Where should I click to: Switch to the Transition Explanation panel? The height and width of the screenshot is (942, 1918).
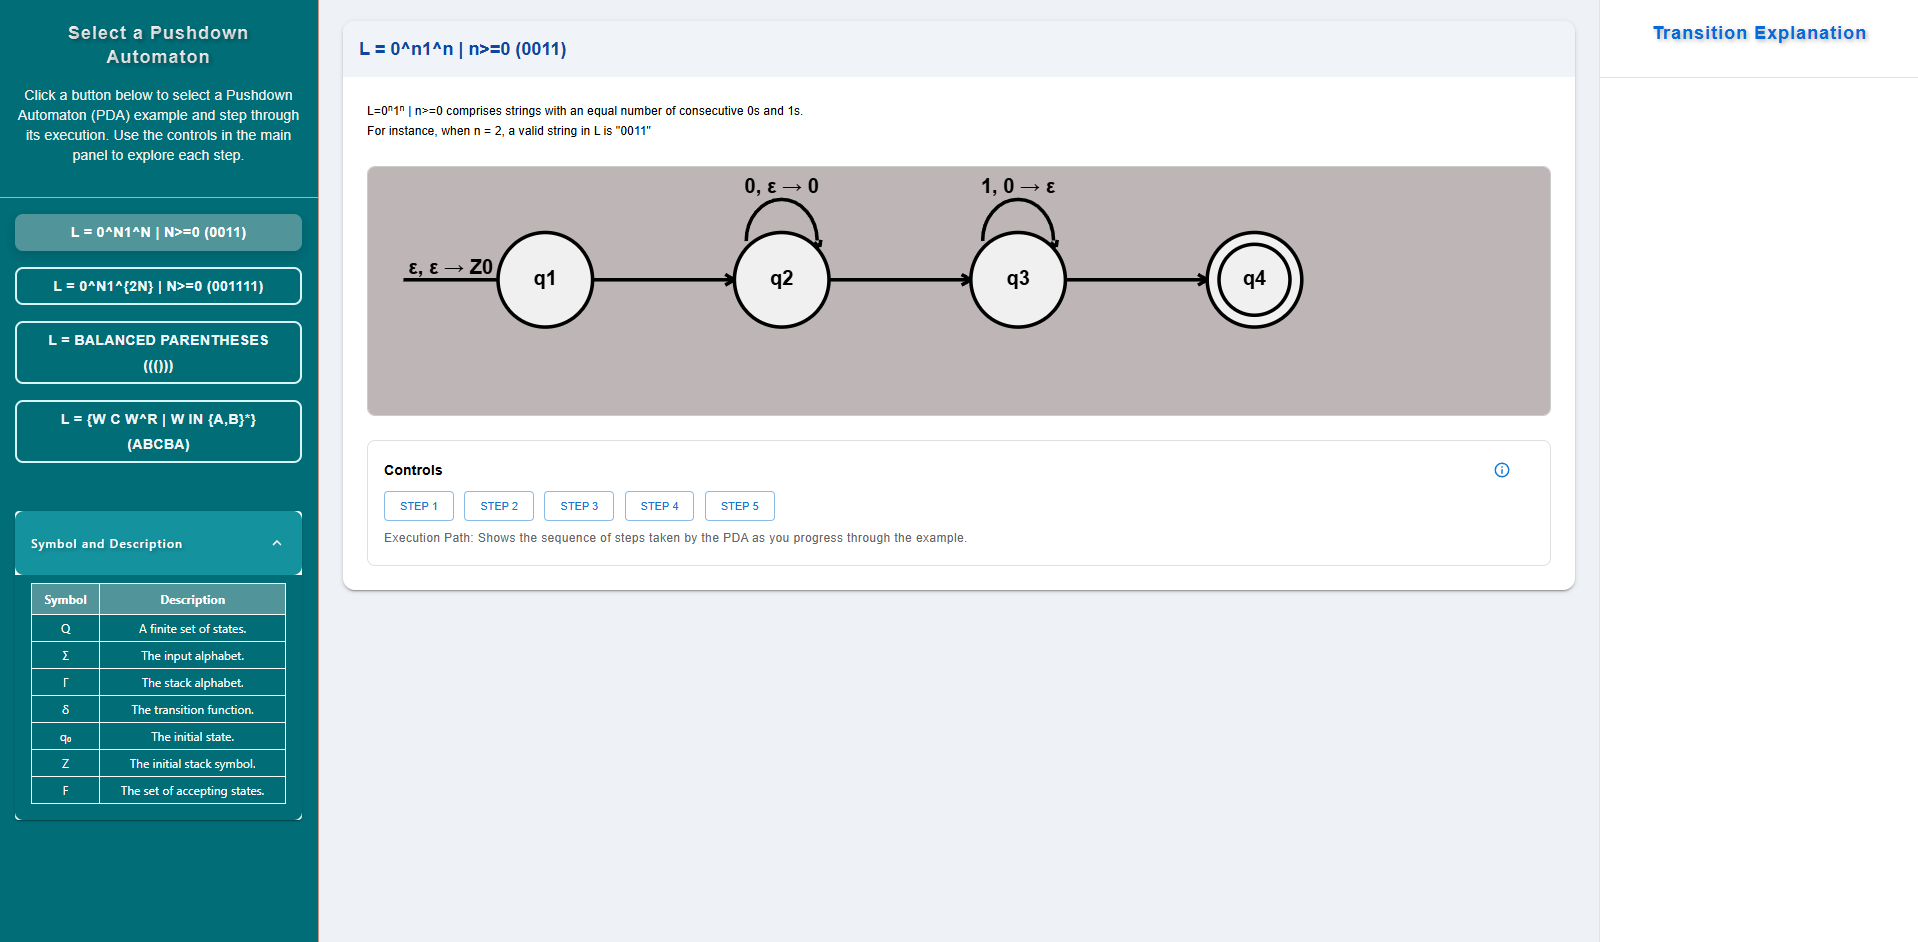click(1759, 32)
